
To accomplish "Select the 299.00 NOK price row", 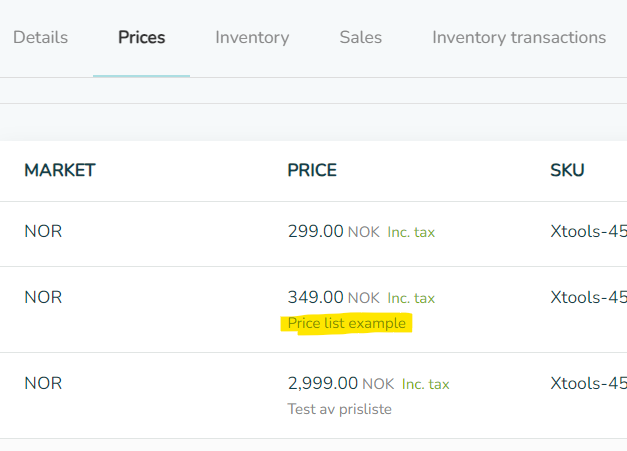I will (x=314, y=234).
